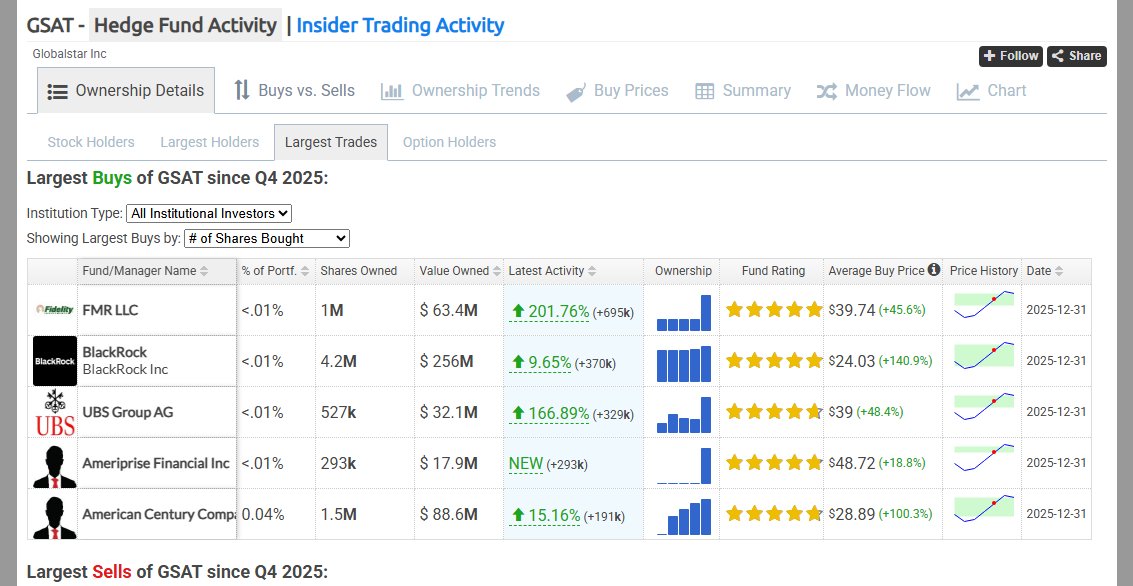1133x586 pixels.
Task: Open the Showing Largest Buys by dropdown
Action: tap(266, 238)
